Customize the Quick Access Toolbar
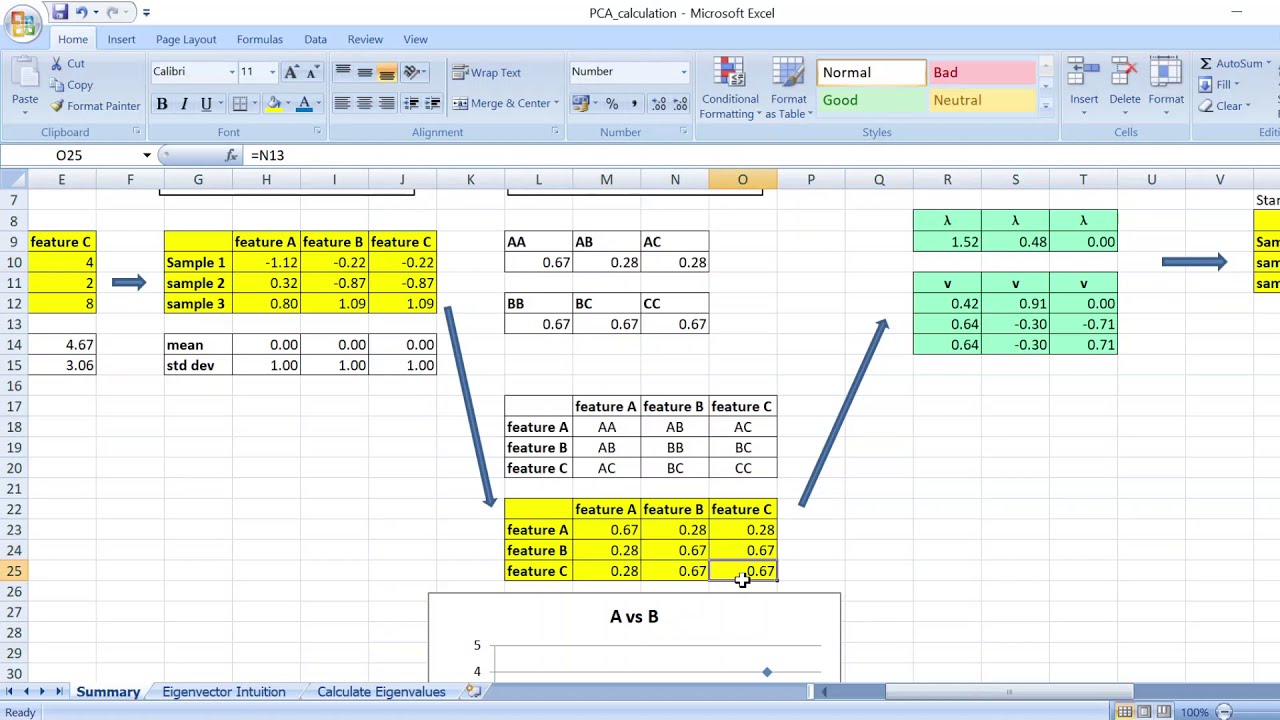Screen dimensions: 1280x720 point(146,12)
